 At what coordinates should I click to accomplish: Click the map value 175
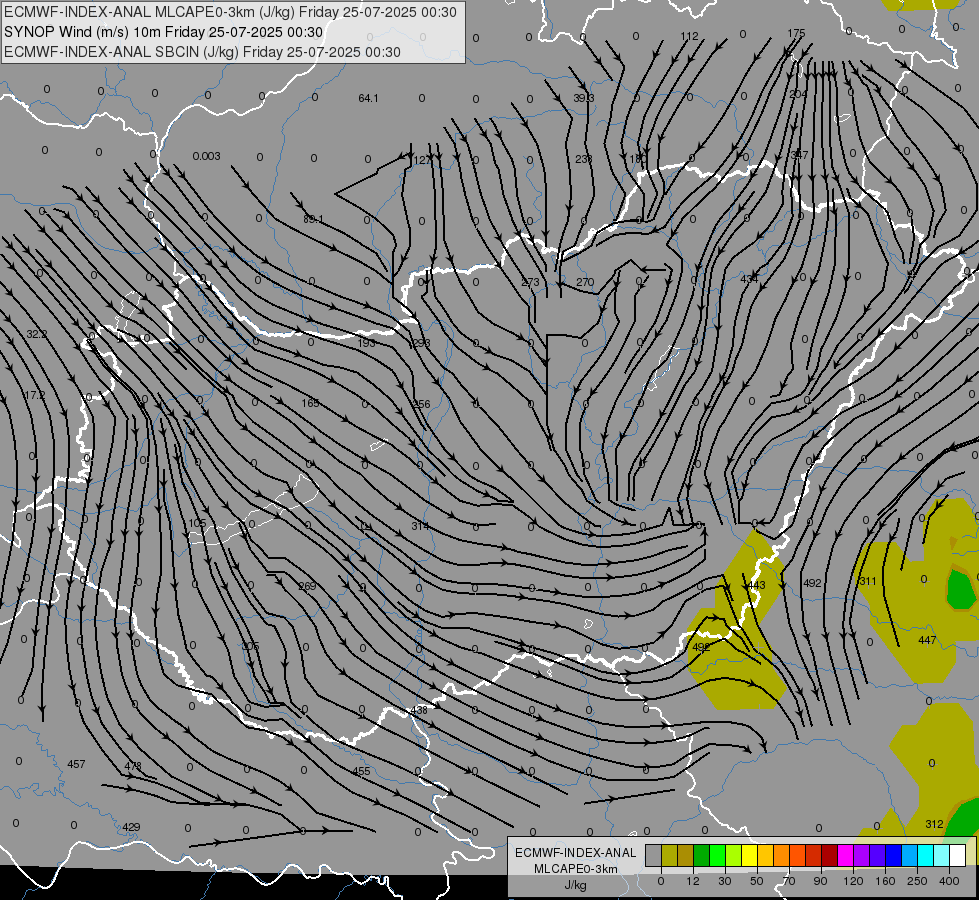796,33
